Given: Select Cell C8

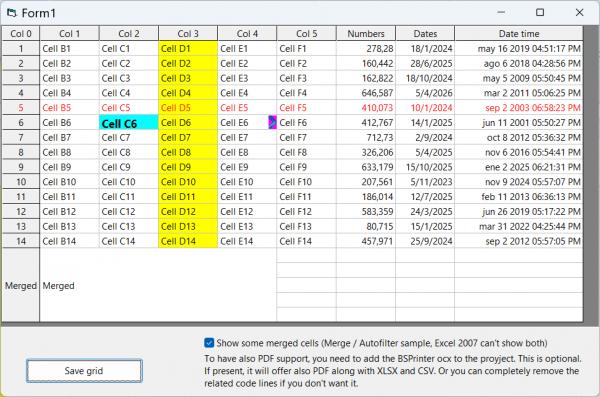Looking at the screenshot, I should click(x=129, y=152).
